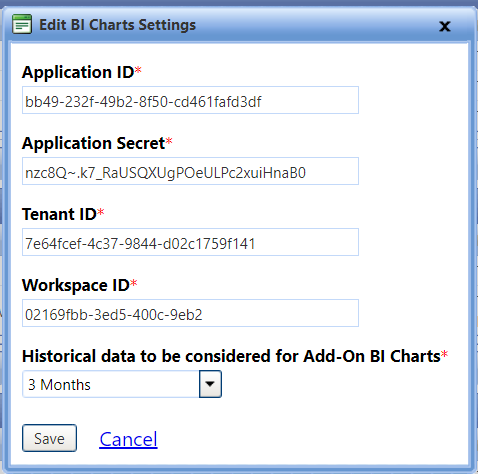Select the Tenant ID input box

click(190, 242)
